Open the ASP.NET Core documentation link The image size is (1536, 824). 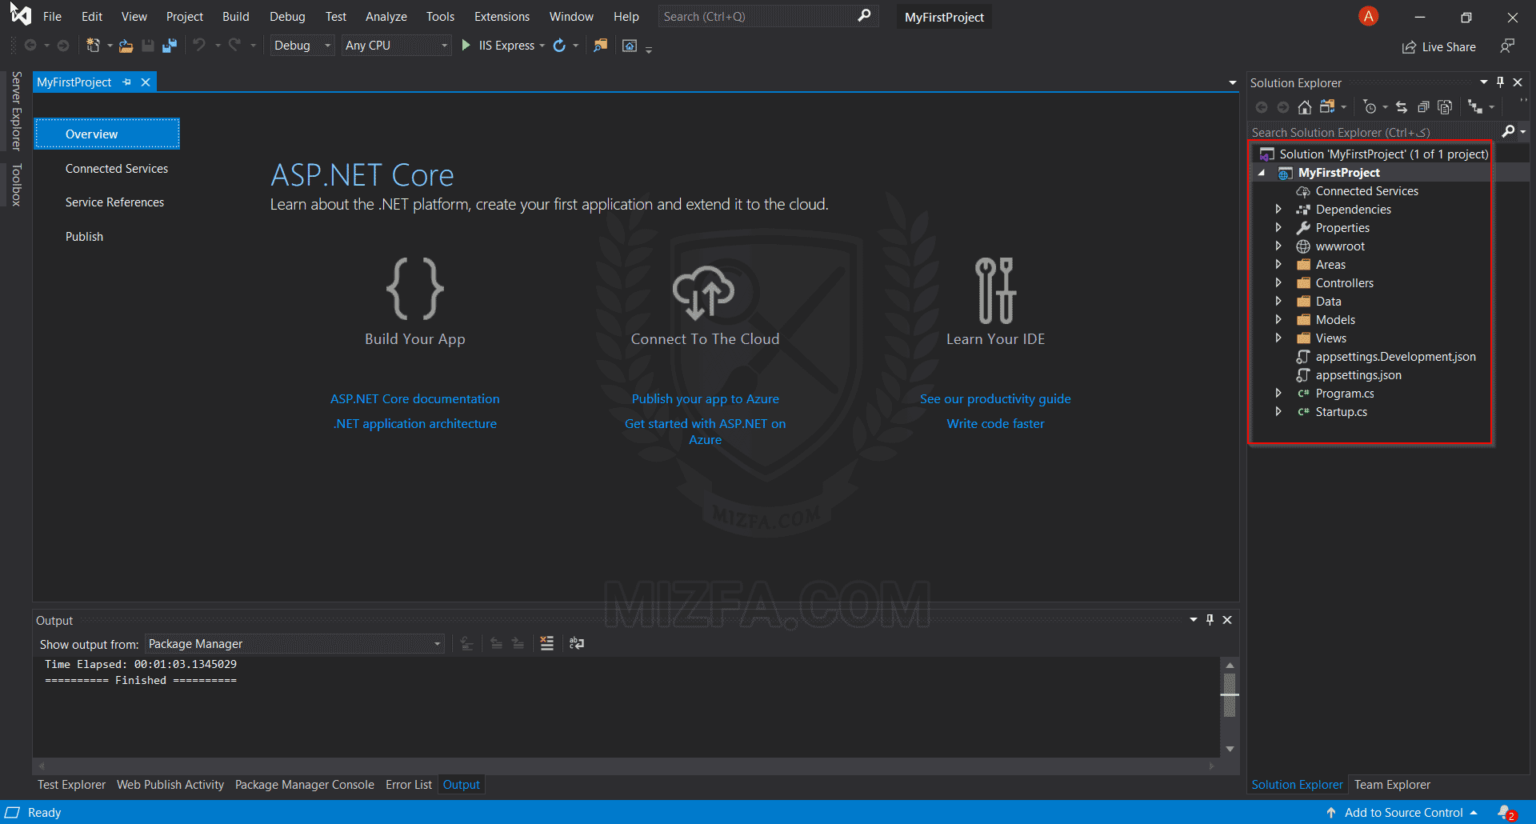414,398
